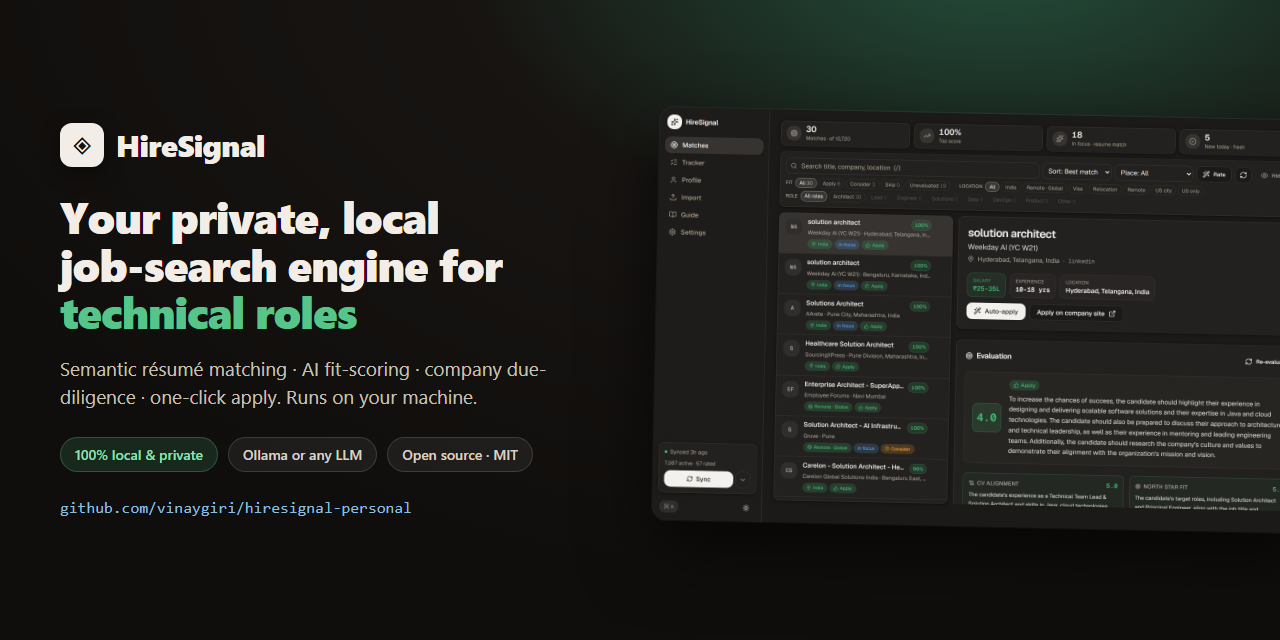Toggle the 'Unevaluated 19' filter chip
Image resolution: width=1280 pixels, height=640 pixels.
tap(927, 185)
